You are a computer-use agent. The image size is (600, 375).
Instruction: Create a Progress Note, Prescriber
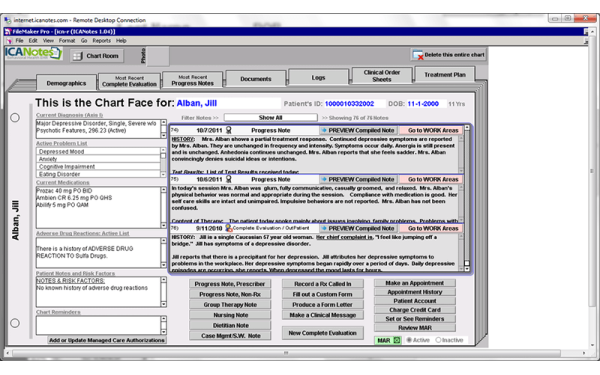230,284
